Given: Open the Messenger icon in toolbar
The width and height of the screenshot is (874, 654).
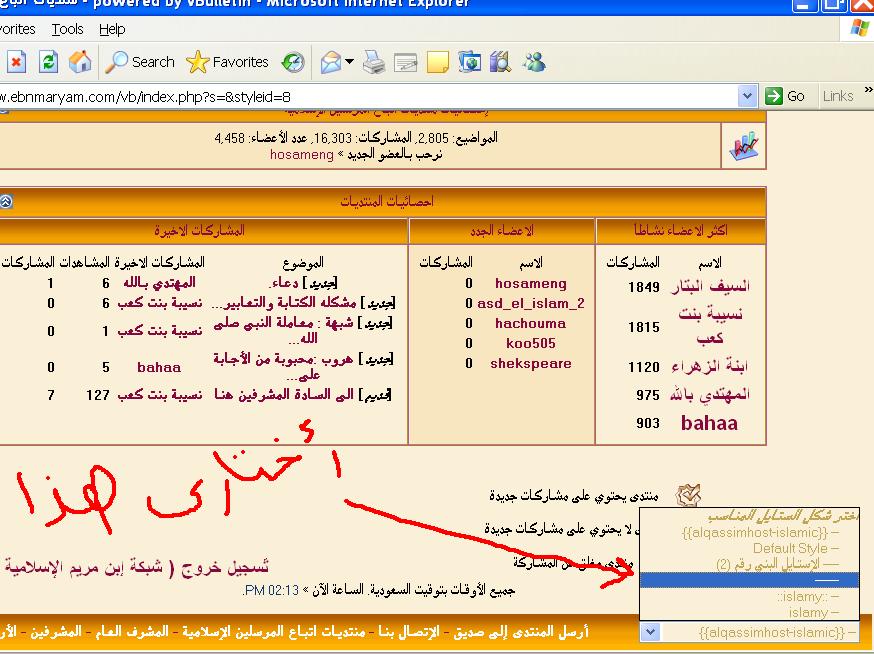Looking at the screenshot, I should coord(534,62).
